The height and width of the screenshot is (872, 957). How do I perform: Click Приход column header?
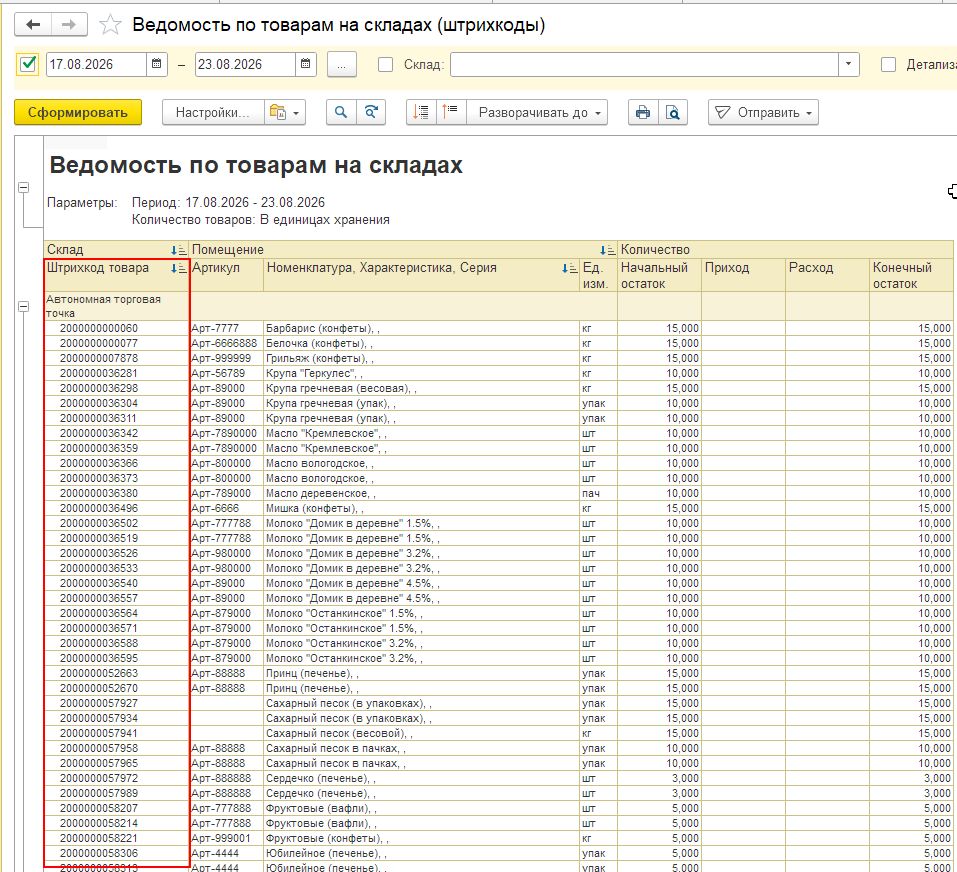click(743, 276)
